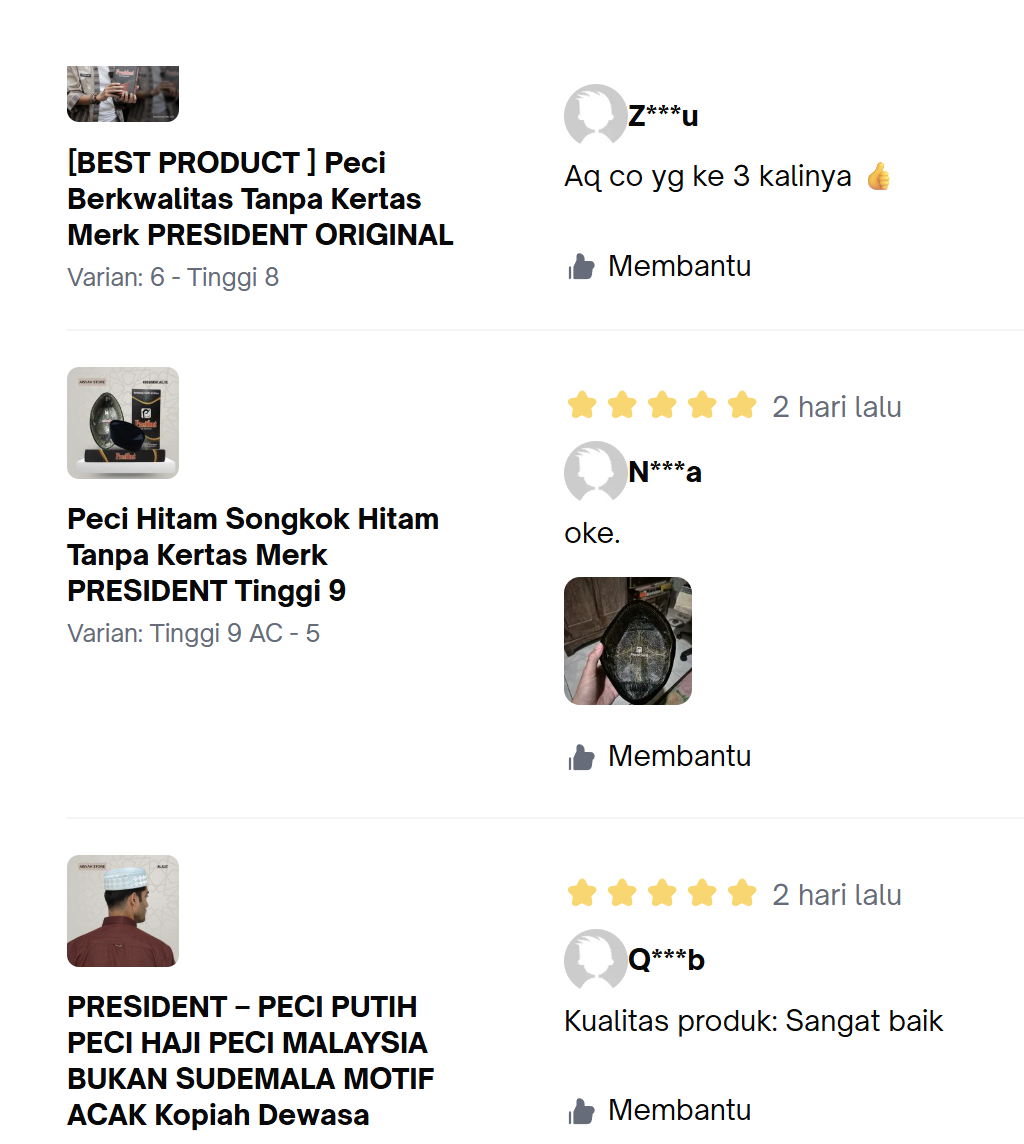Click the first star in N***a's rating
Image resolution: width=1024 pixels, height=1144 pixels.
coord(581,406)
